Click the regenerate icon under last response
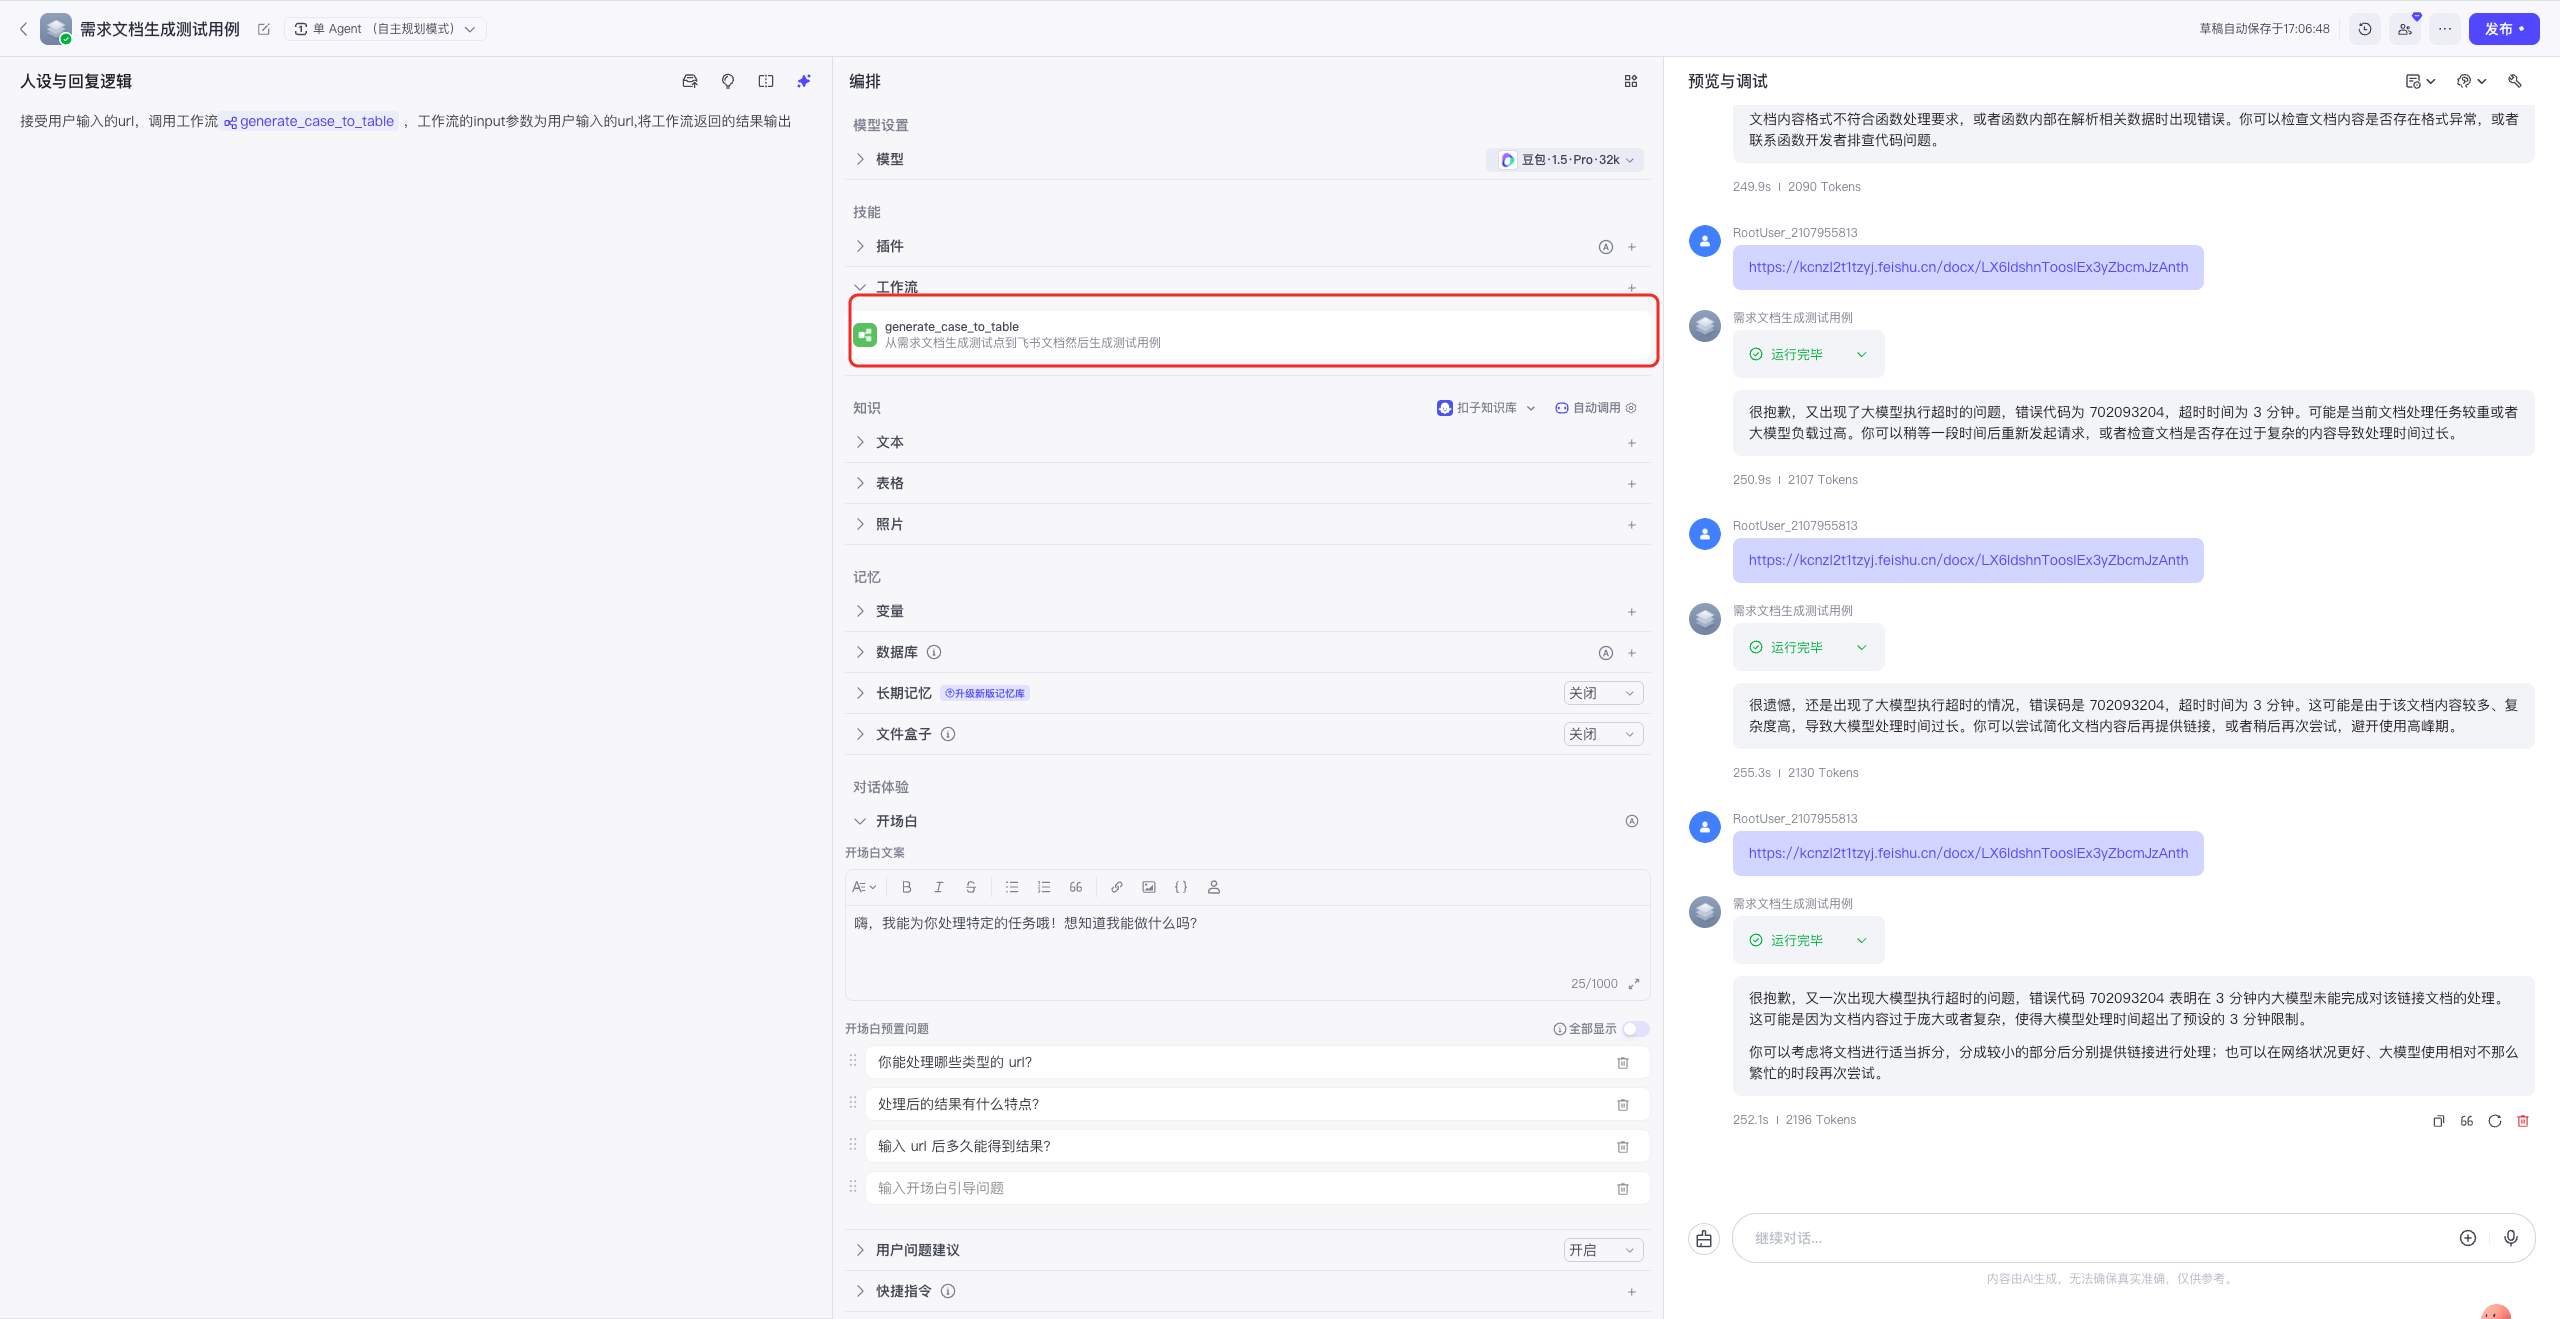2560x1319 pixels. [2495, 1121]
